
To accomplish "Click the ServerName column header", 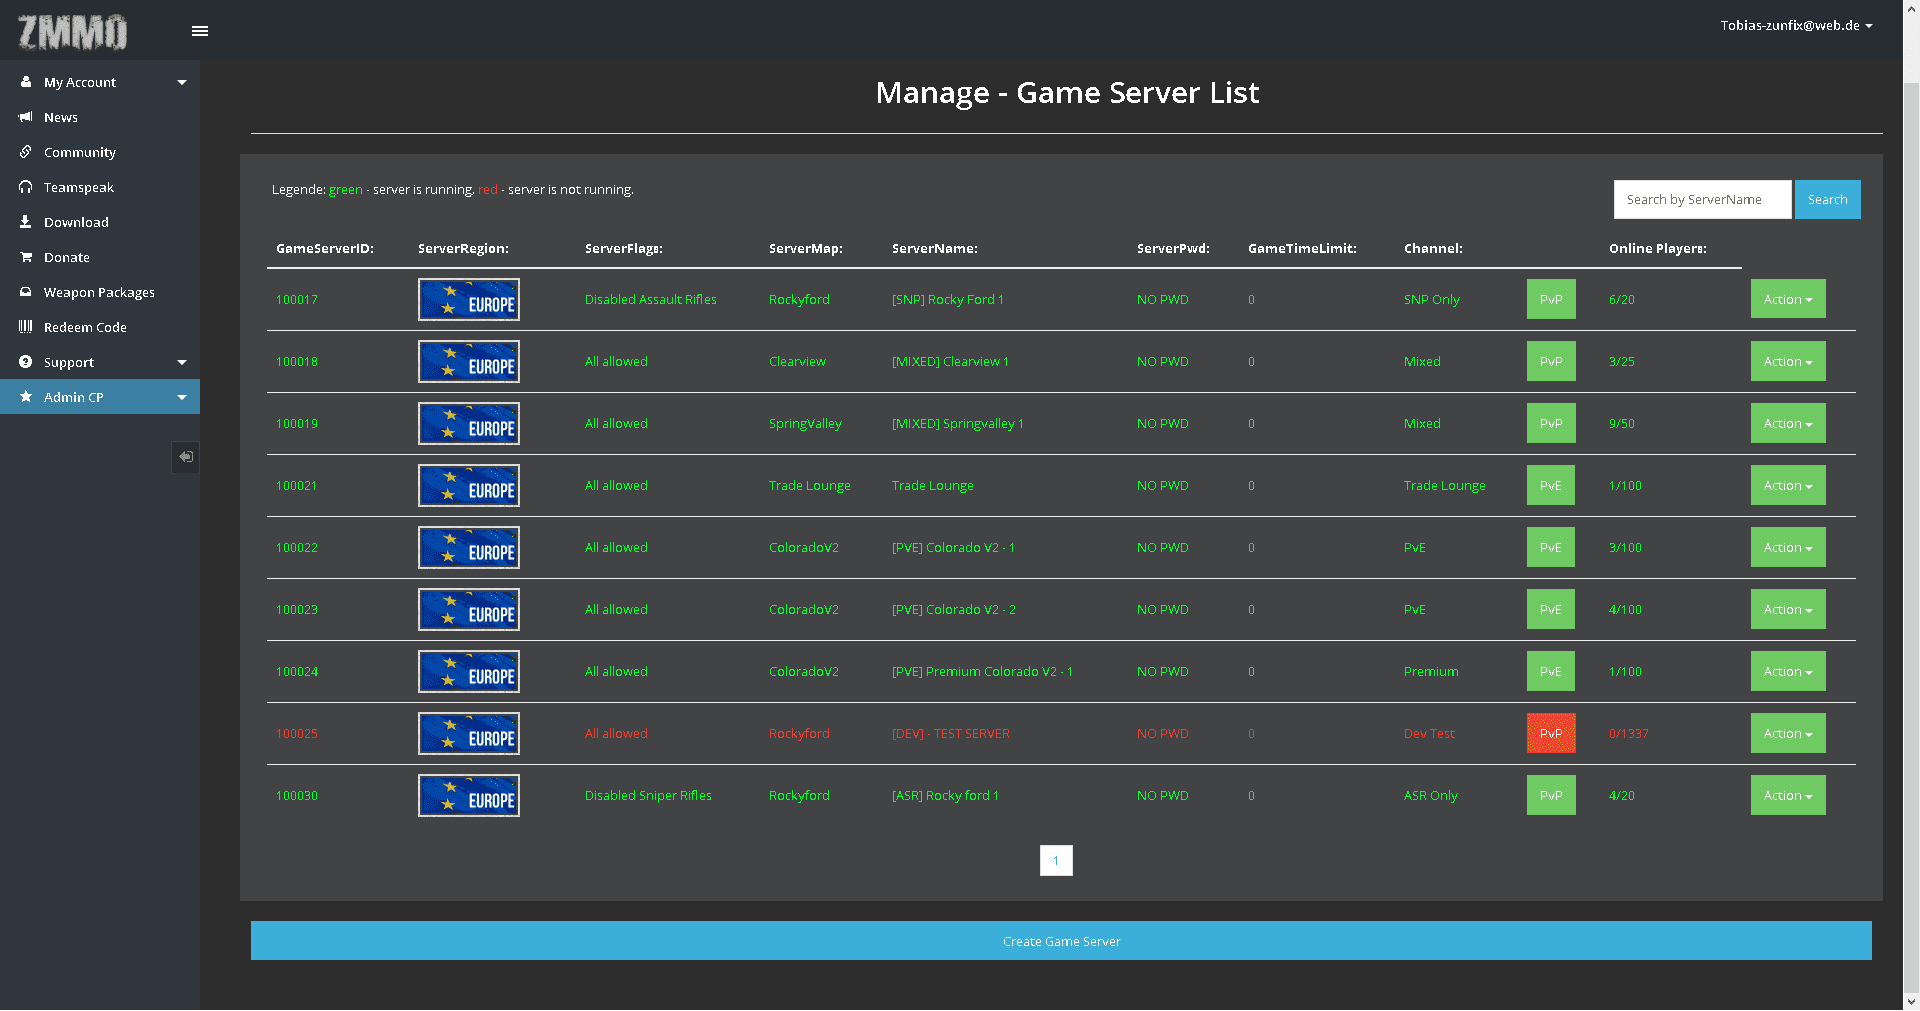I will coord(935,248).
